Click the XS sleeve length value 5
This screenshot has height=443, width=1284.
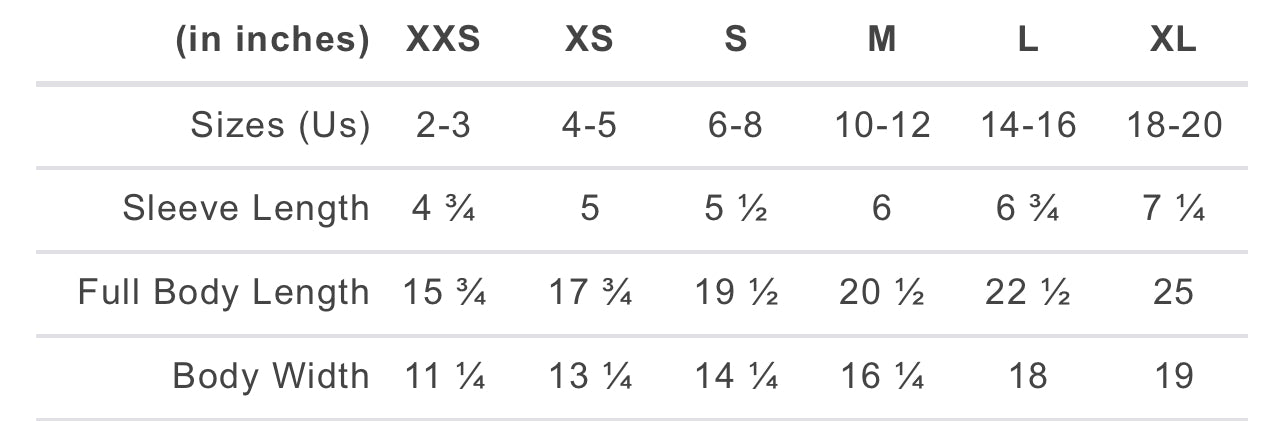coord(590,209)
